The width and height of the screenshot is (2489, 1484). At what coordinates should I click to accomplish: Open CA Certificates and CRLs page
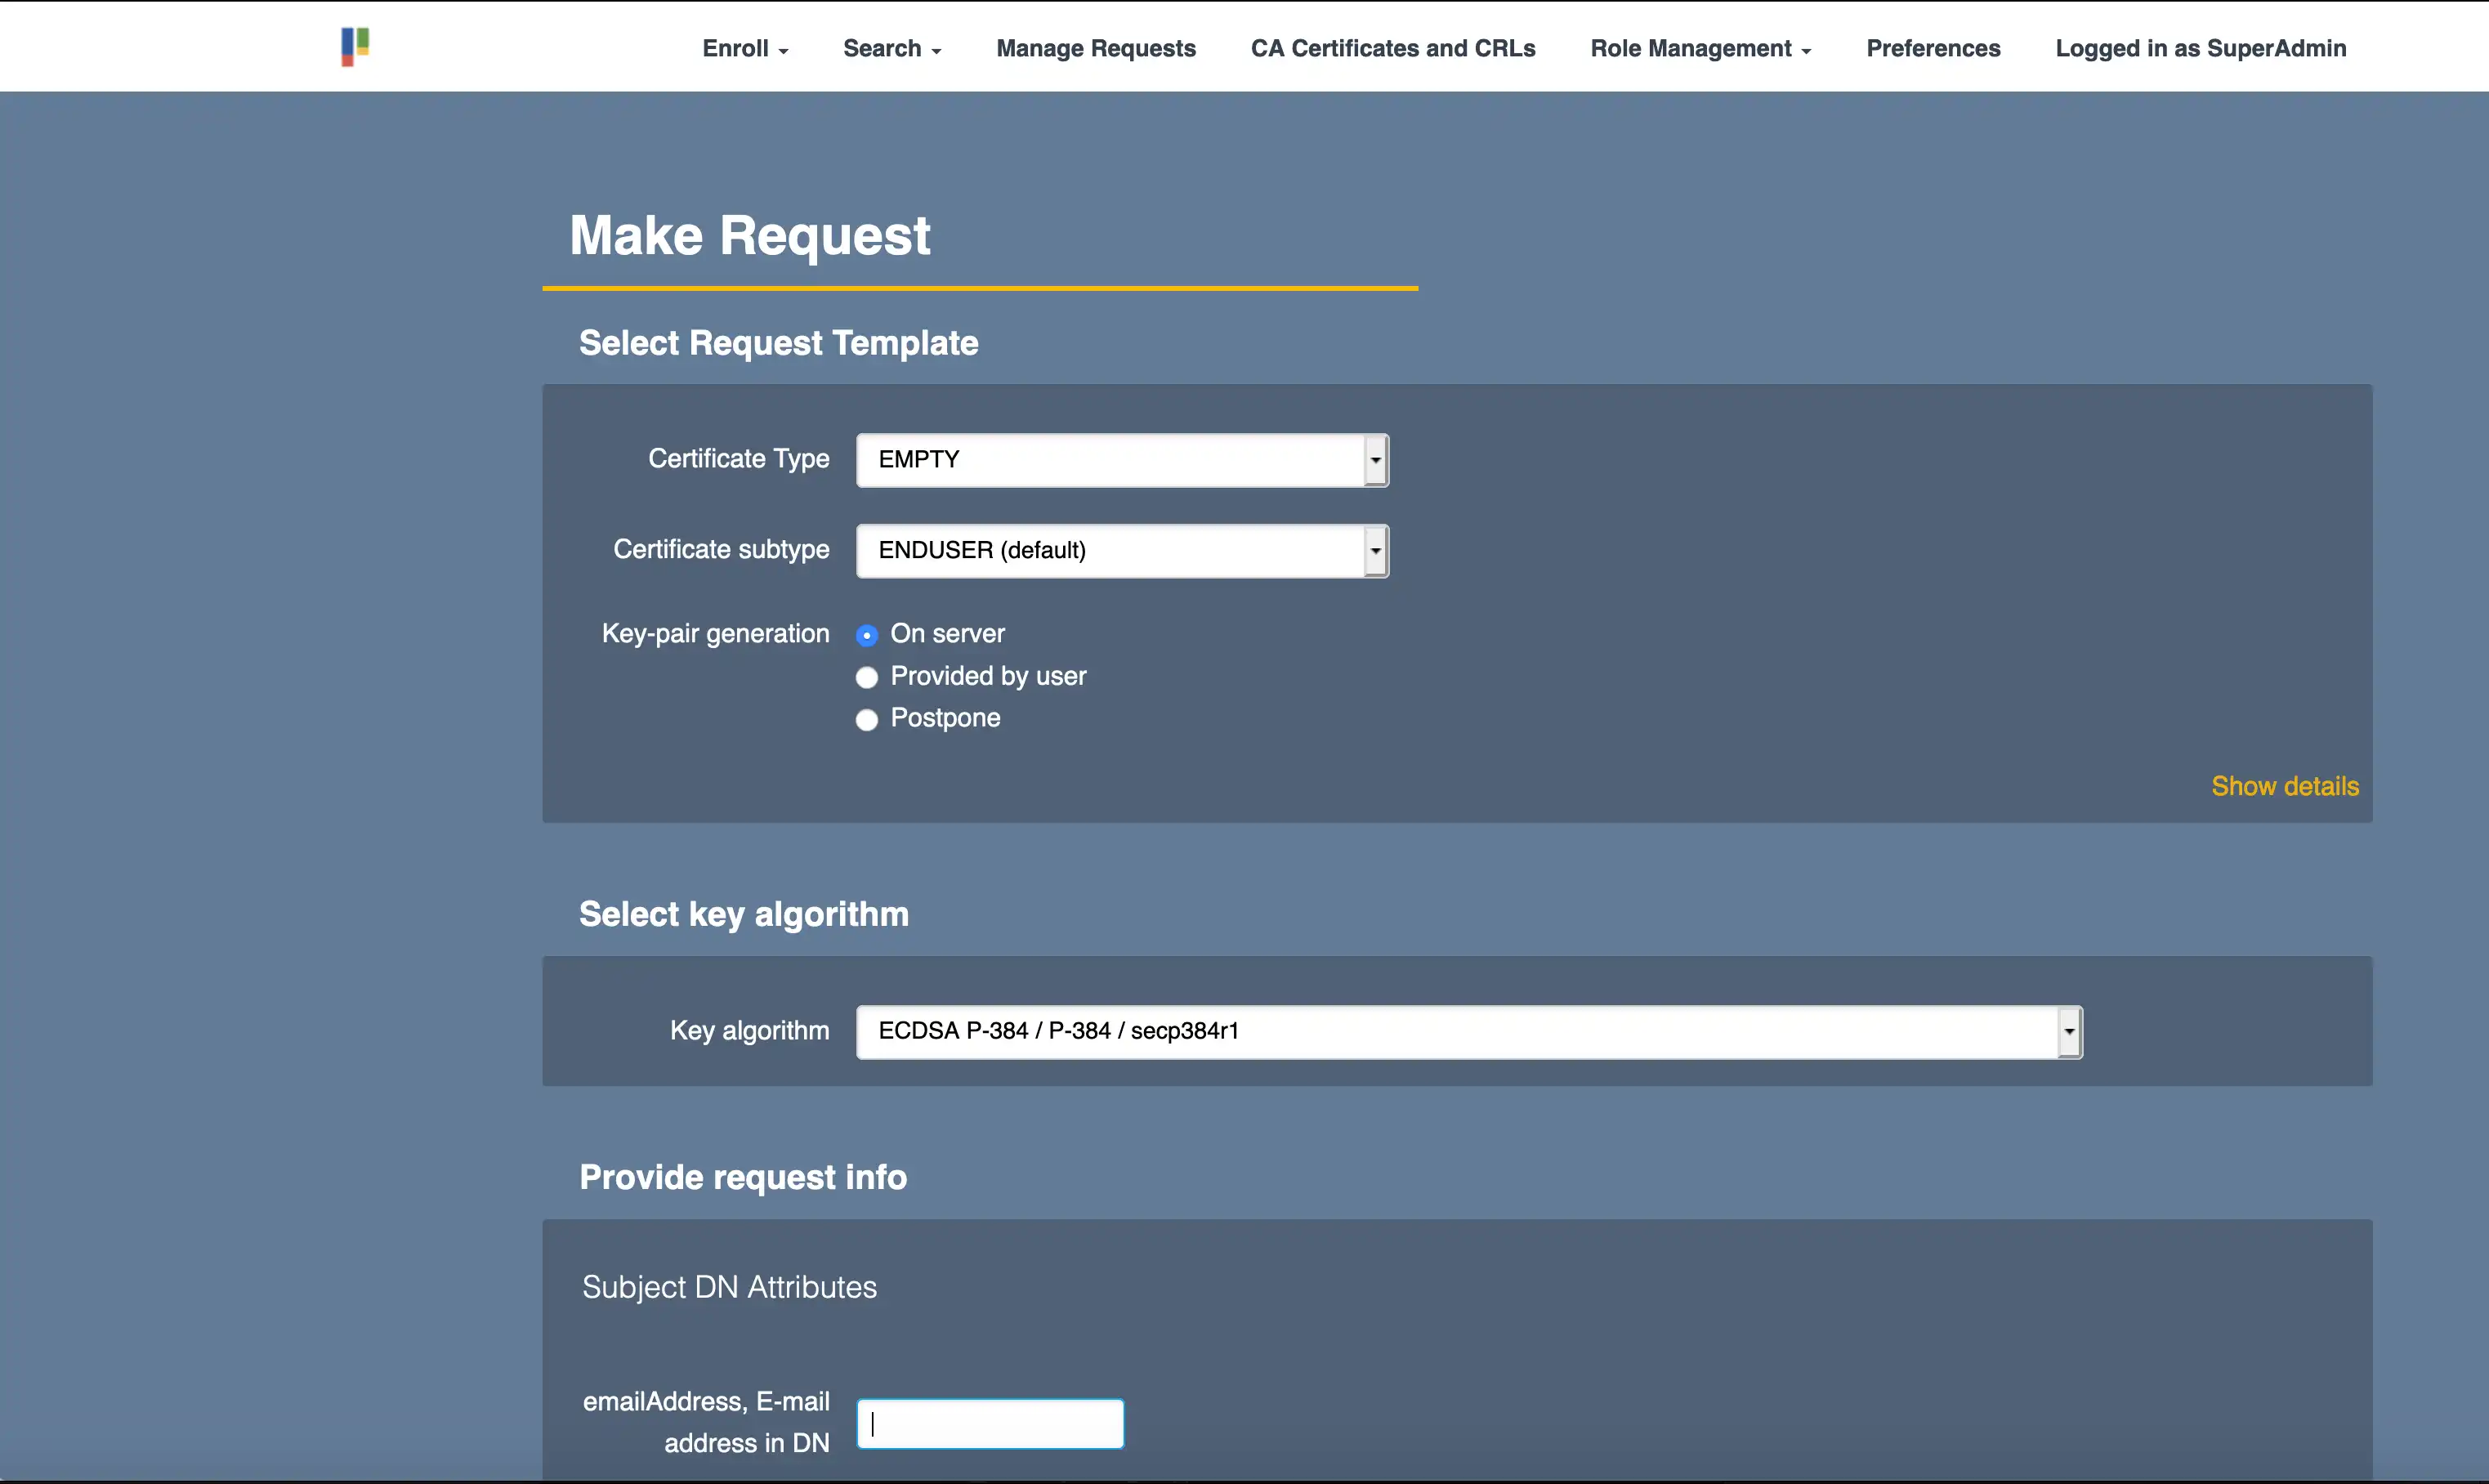[1392, 48]
